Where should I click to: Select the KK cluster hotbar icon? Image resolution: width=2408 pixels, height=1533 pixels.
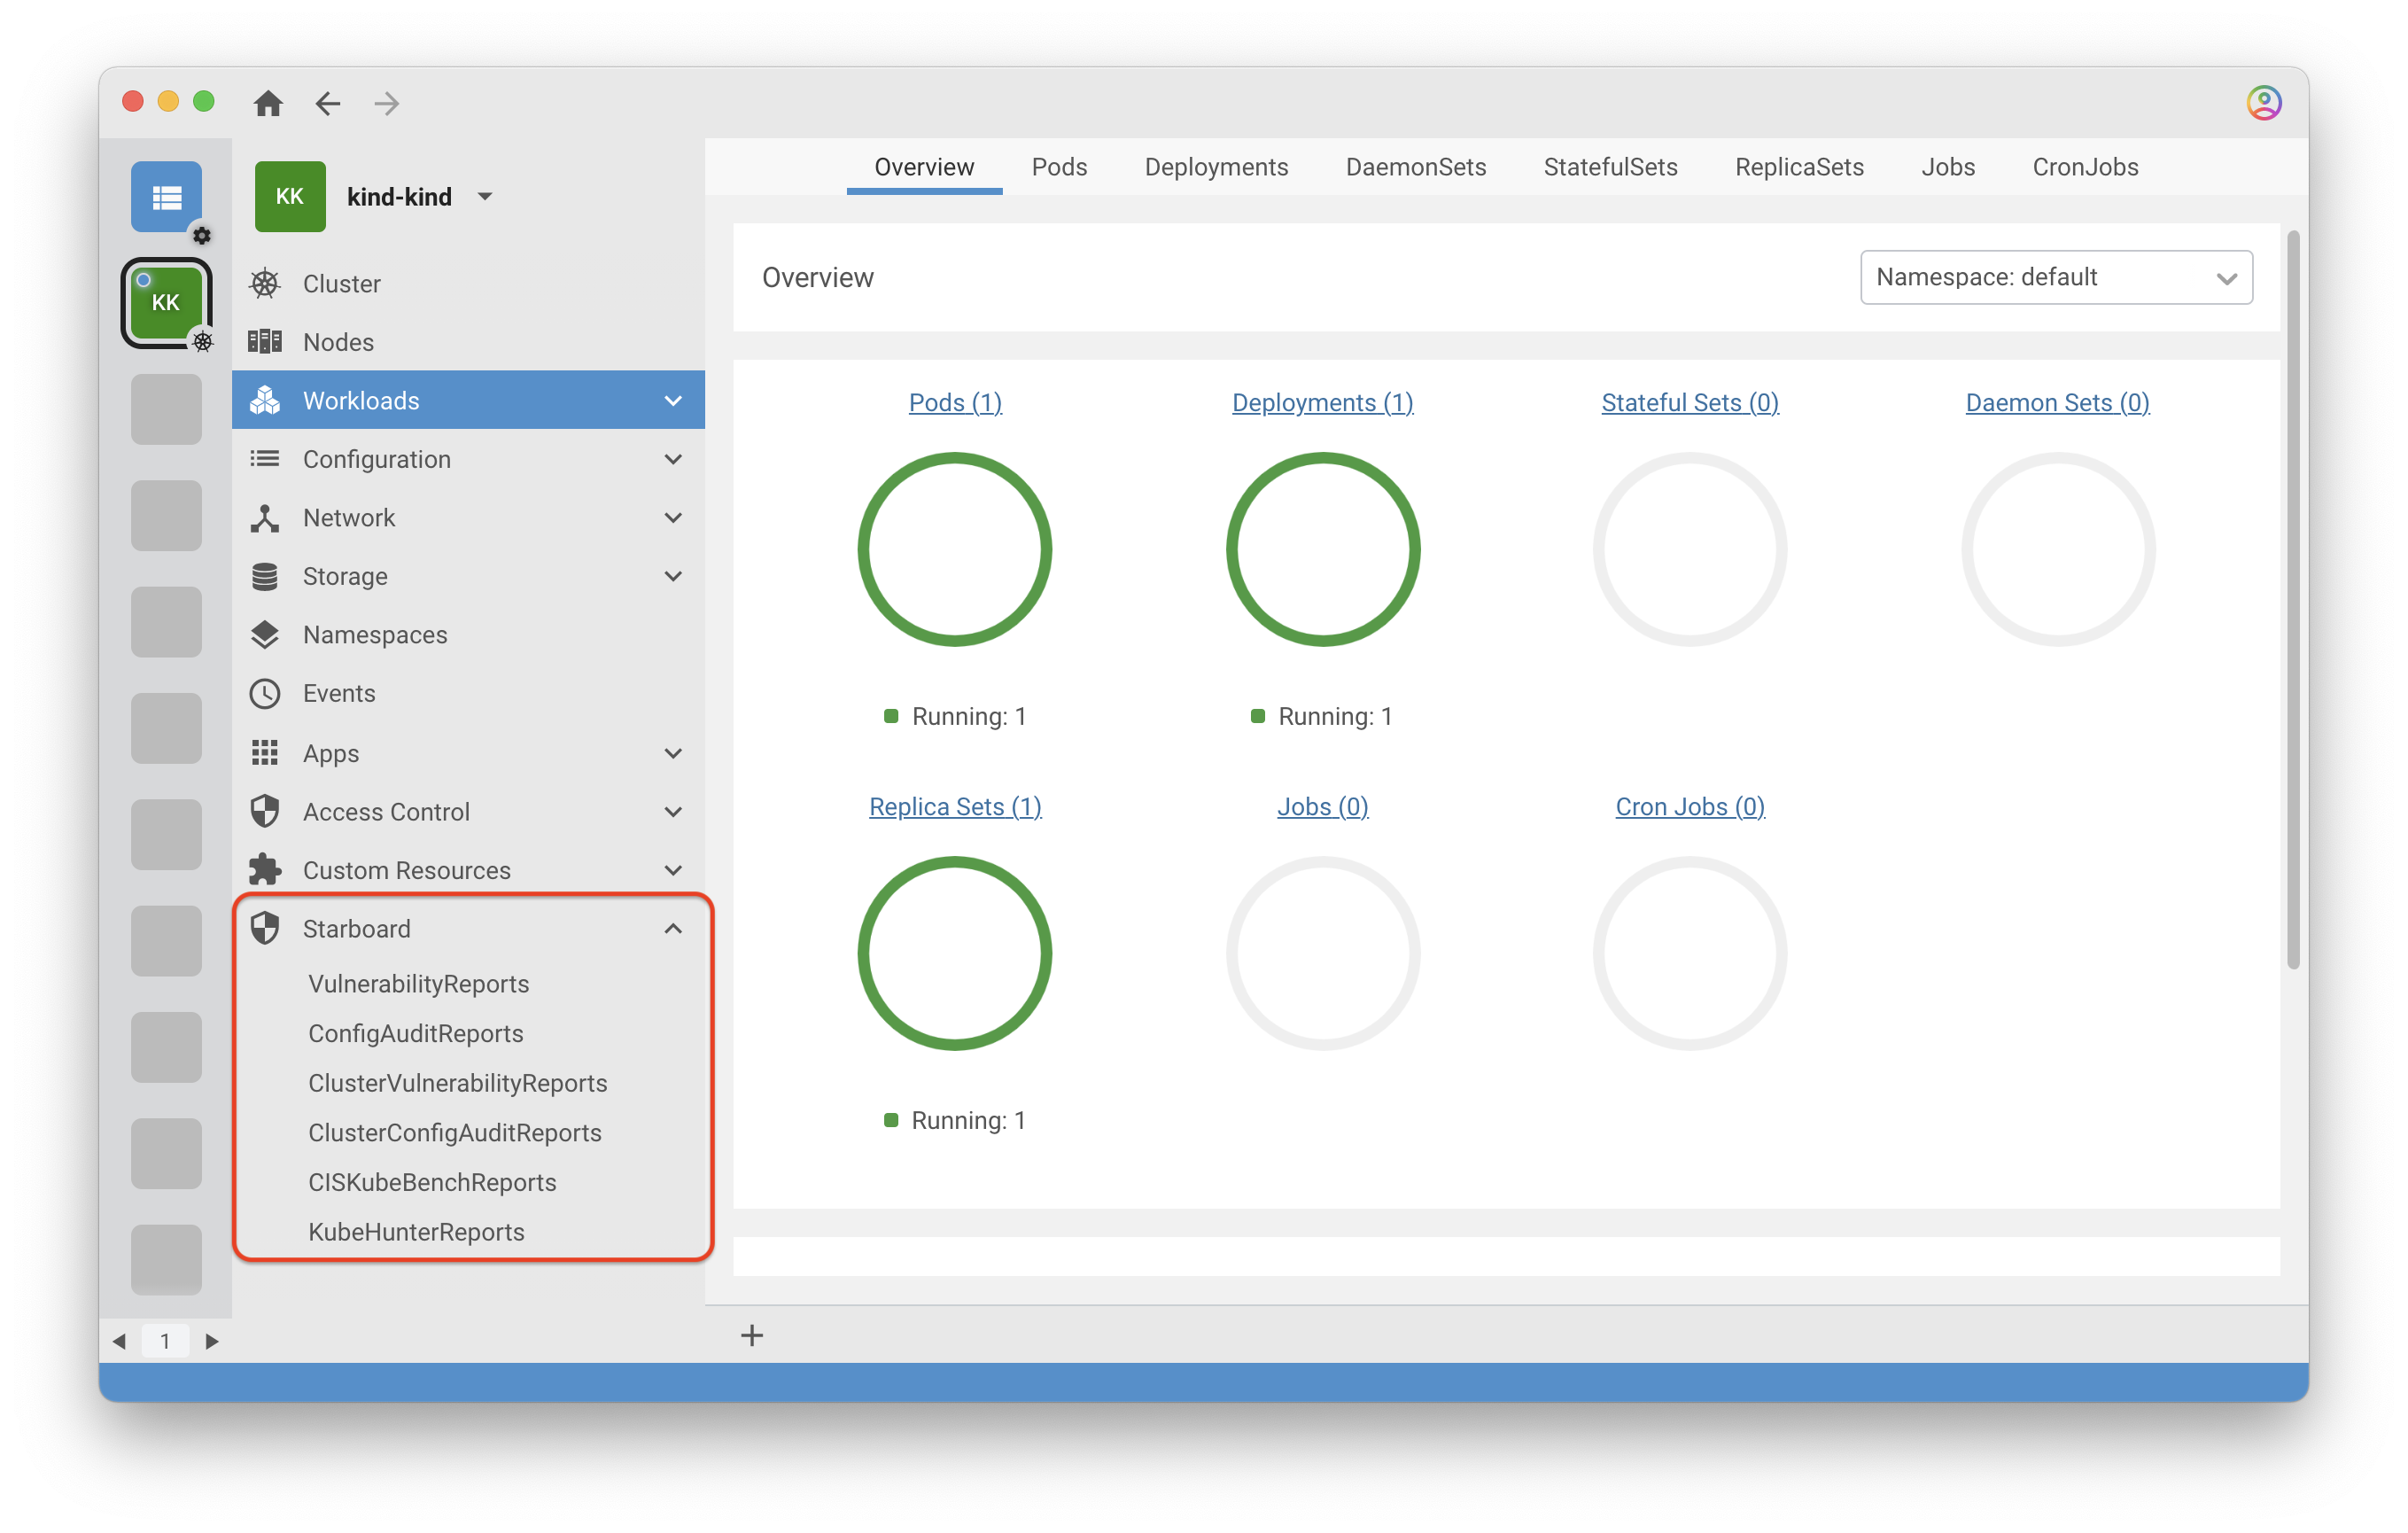click(166, 303)
